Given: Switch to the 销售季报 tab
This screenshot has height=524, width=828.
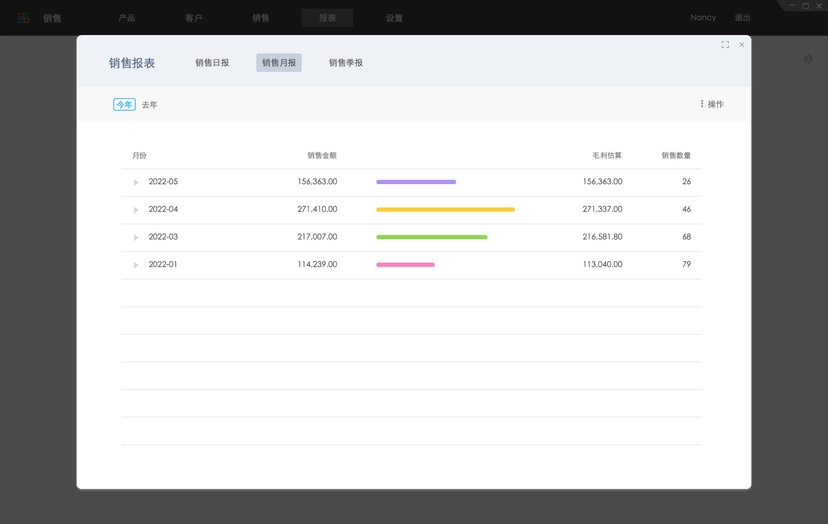Looking at the screenshot, I should [346, 63].
